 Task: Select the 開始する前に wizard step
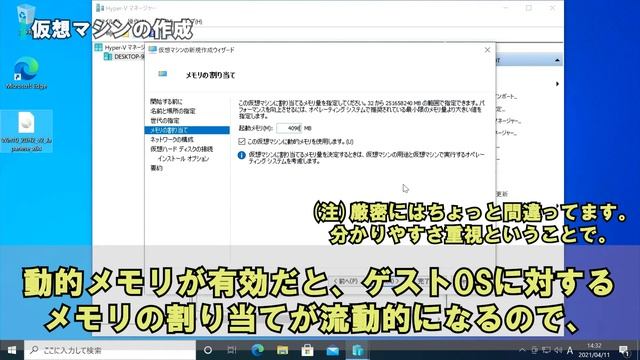click(x=166, y=102)
